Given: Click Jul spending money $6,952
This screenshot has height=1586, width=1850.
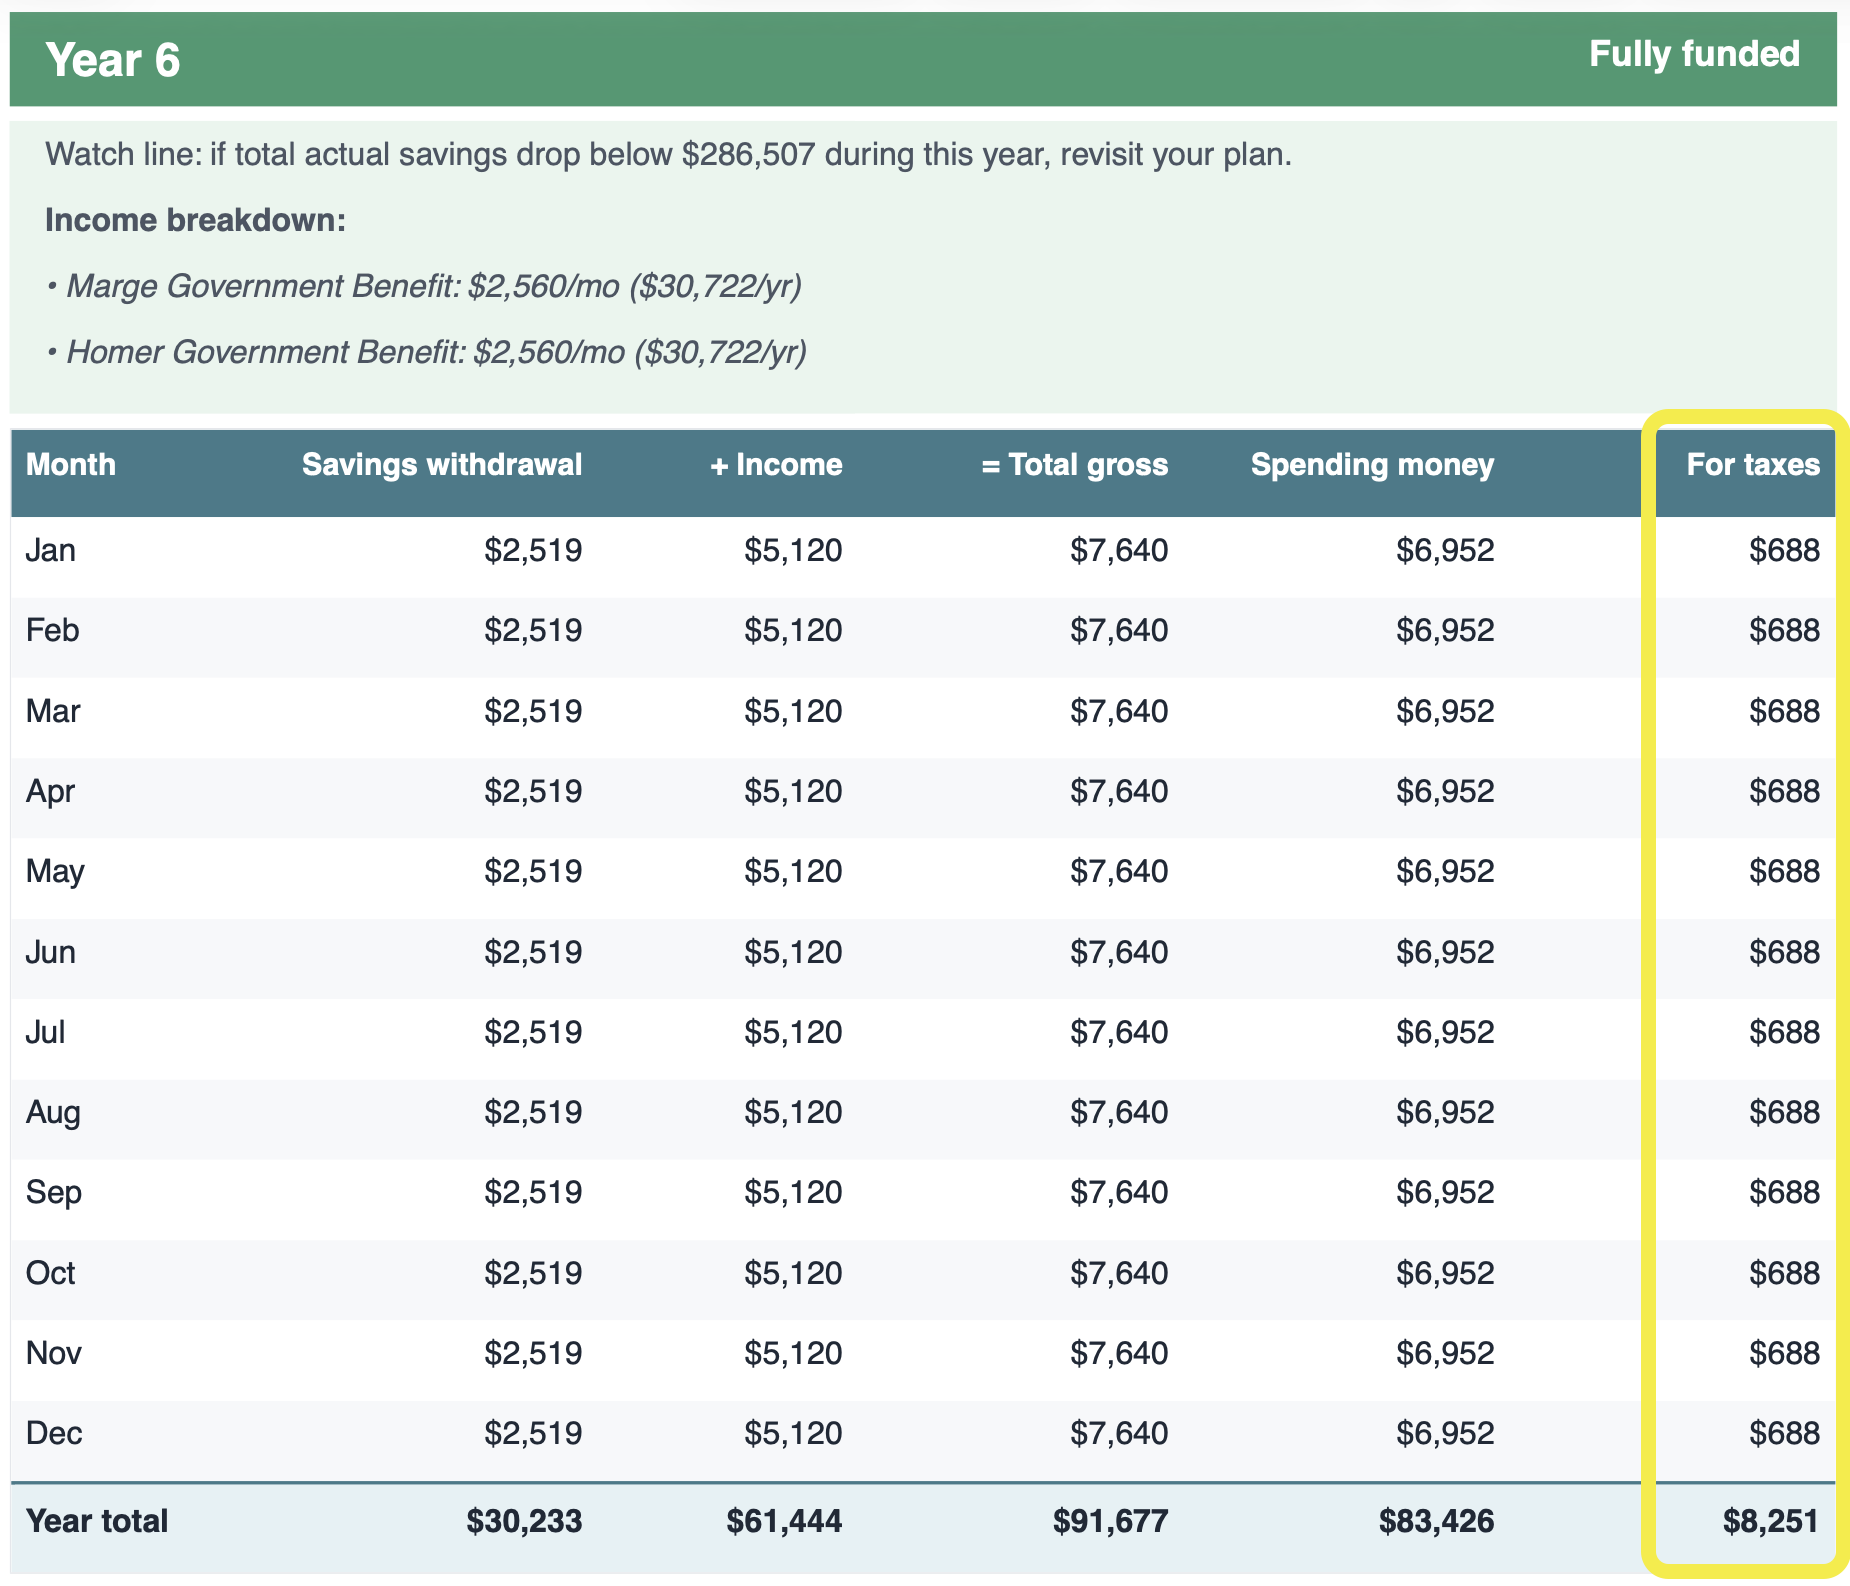Looking at the screenshot, I should [1445, 1032].
